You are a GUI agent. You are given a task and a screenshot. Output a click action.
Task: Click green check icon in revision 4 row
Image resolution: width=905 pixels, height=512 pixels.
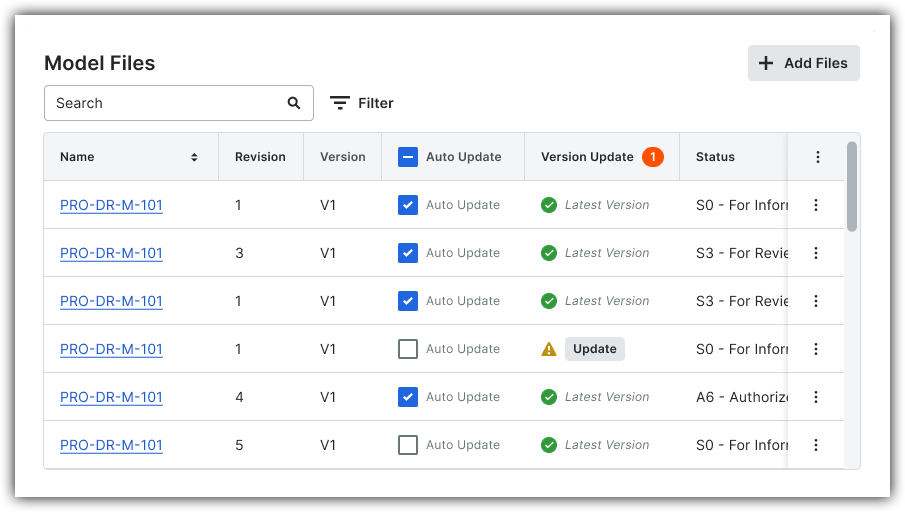pos(549,397)
